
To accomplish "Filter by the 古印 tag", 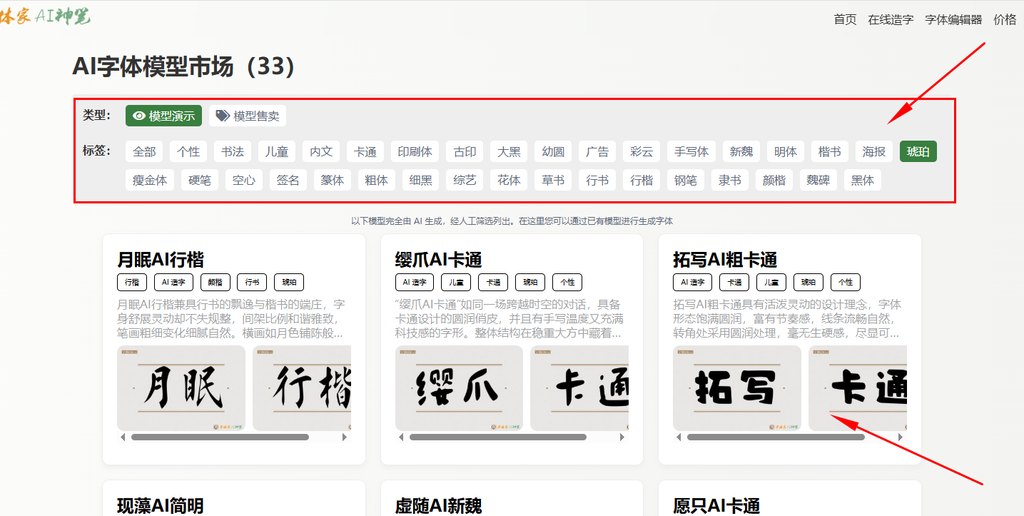I will (465, 152).
